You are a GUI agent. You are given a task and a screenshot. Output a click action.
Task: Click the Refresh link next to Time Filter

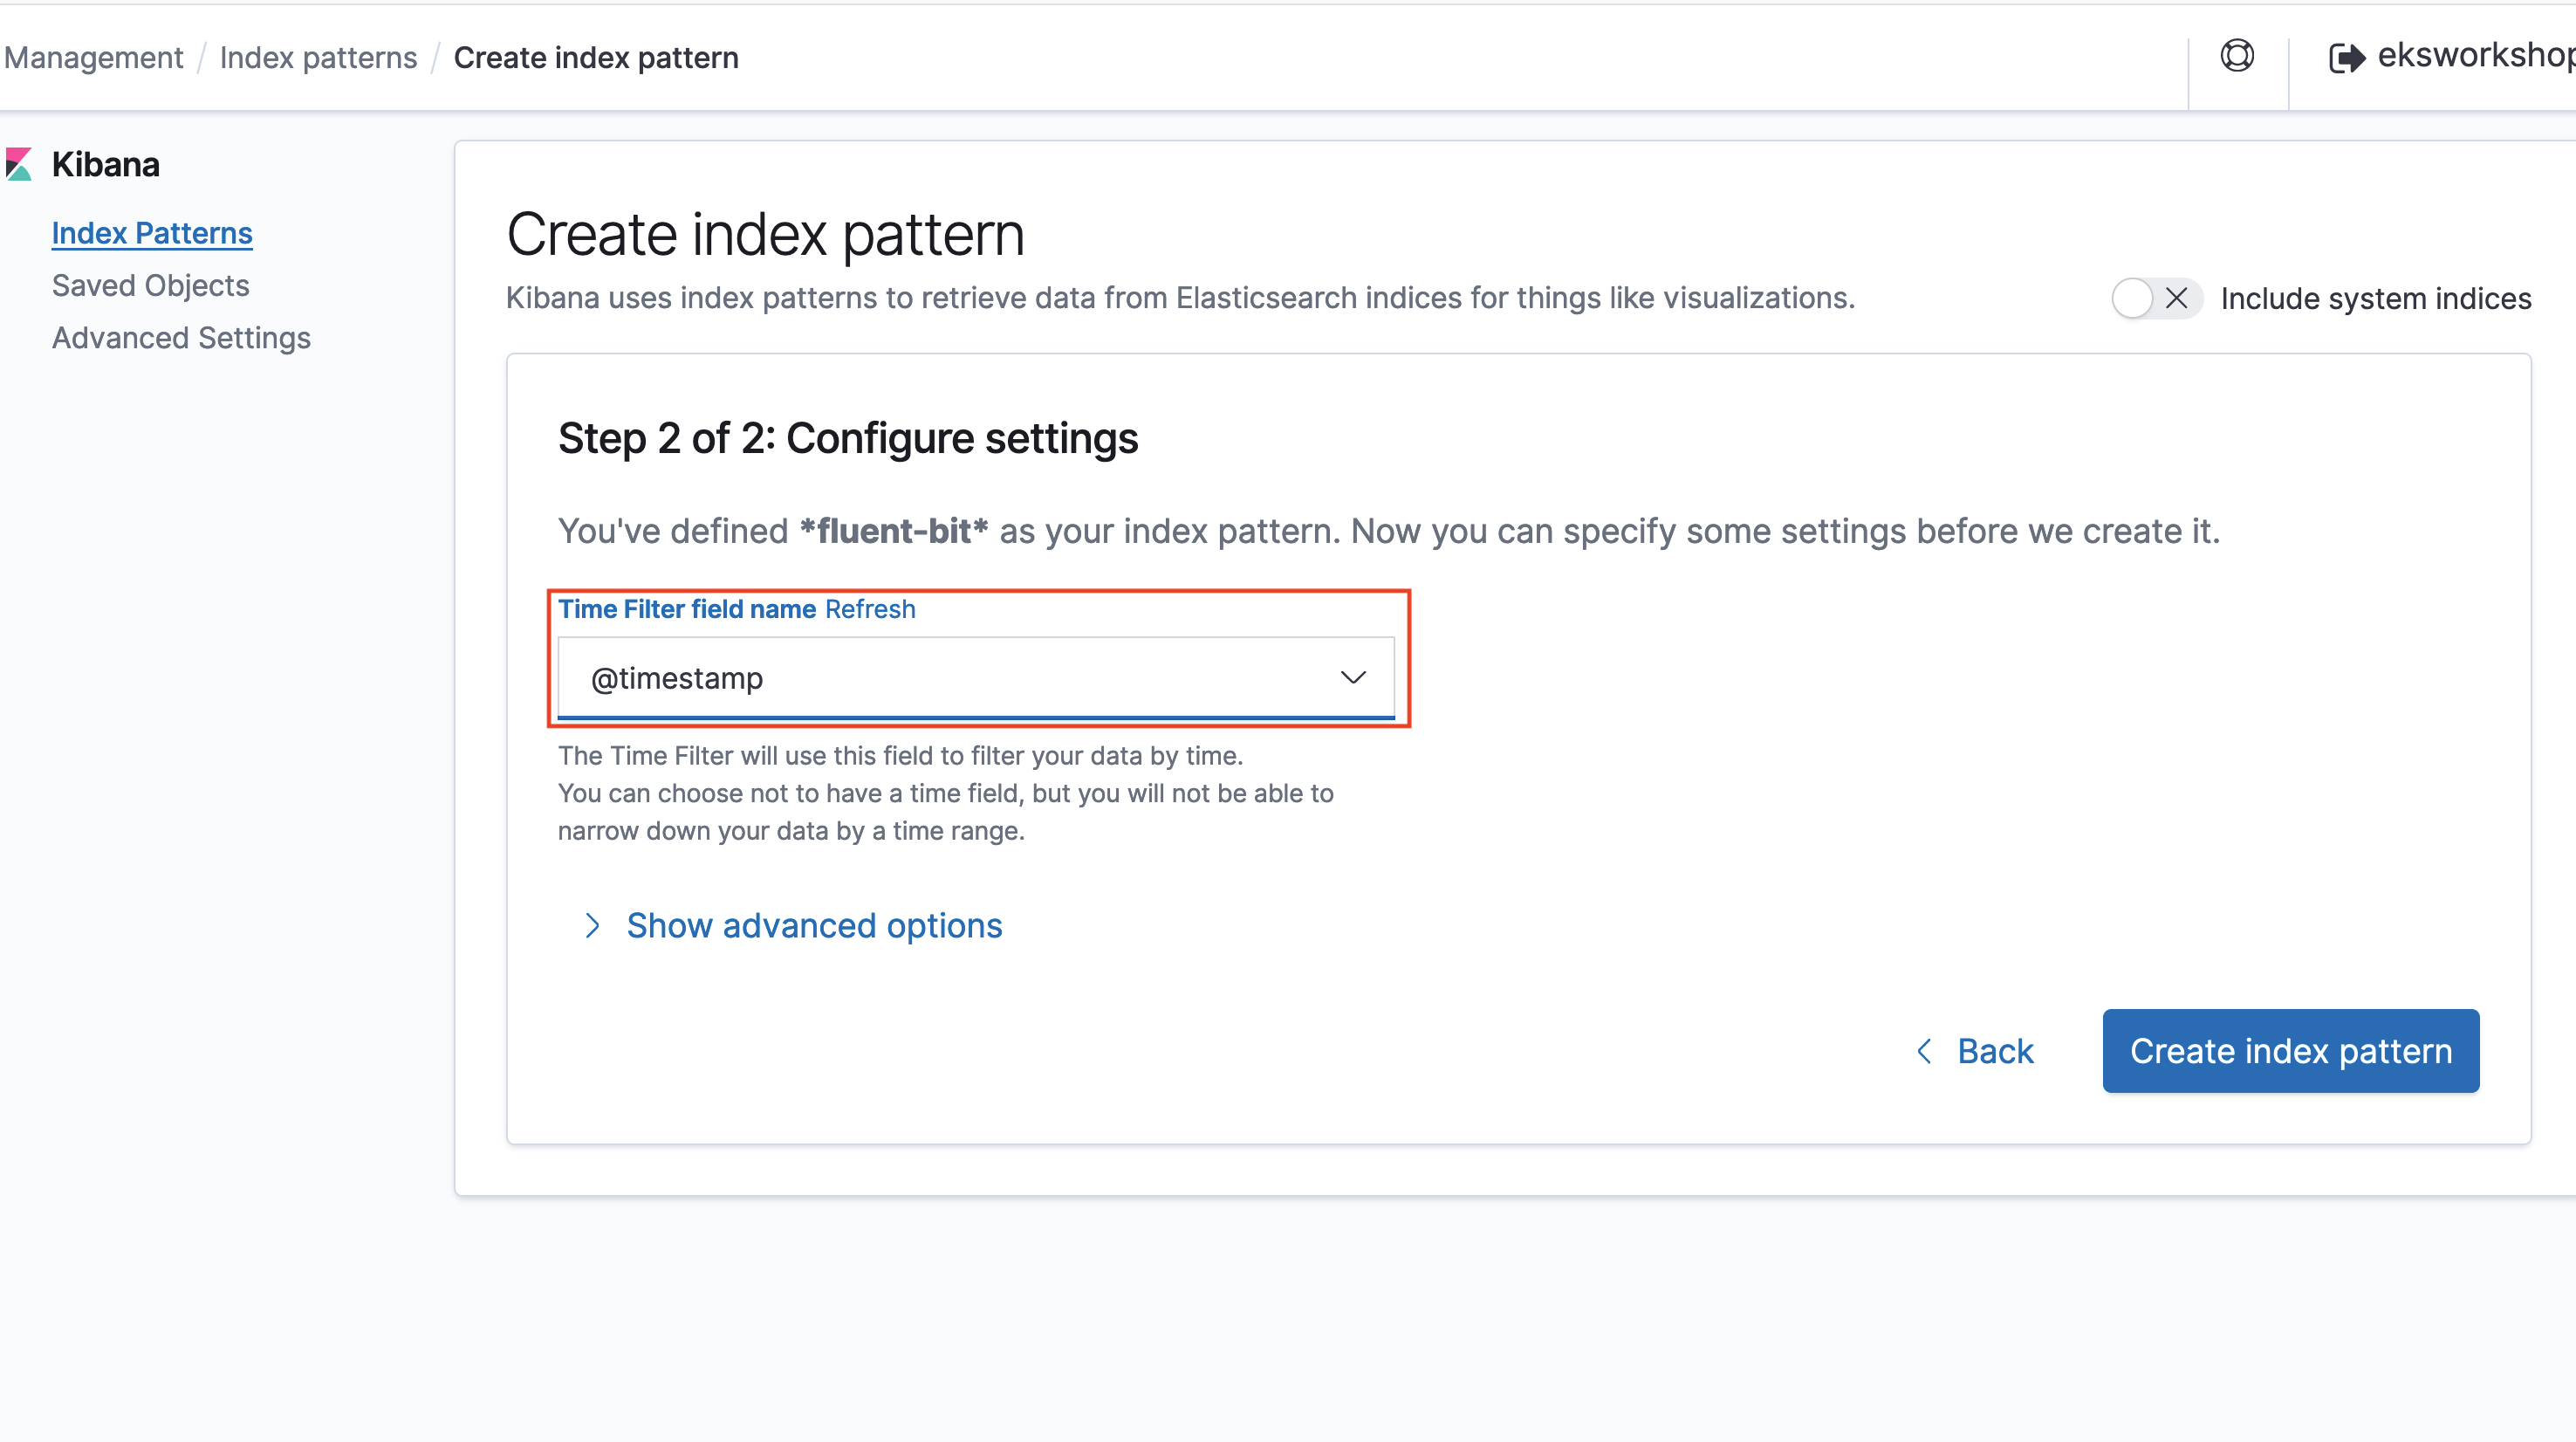(x=868, y=608)
